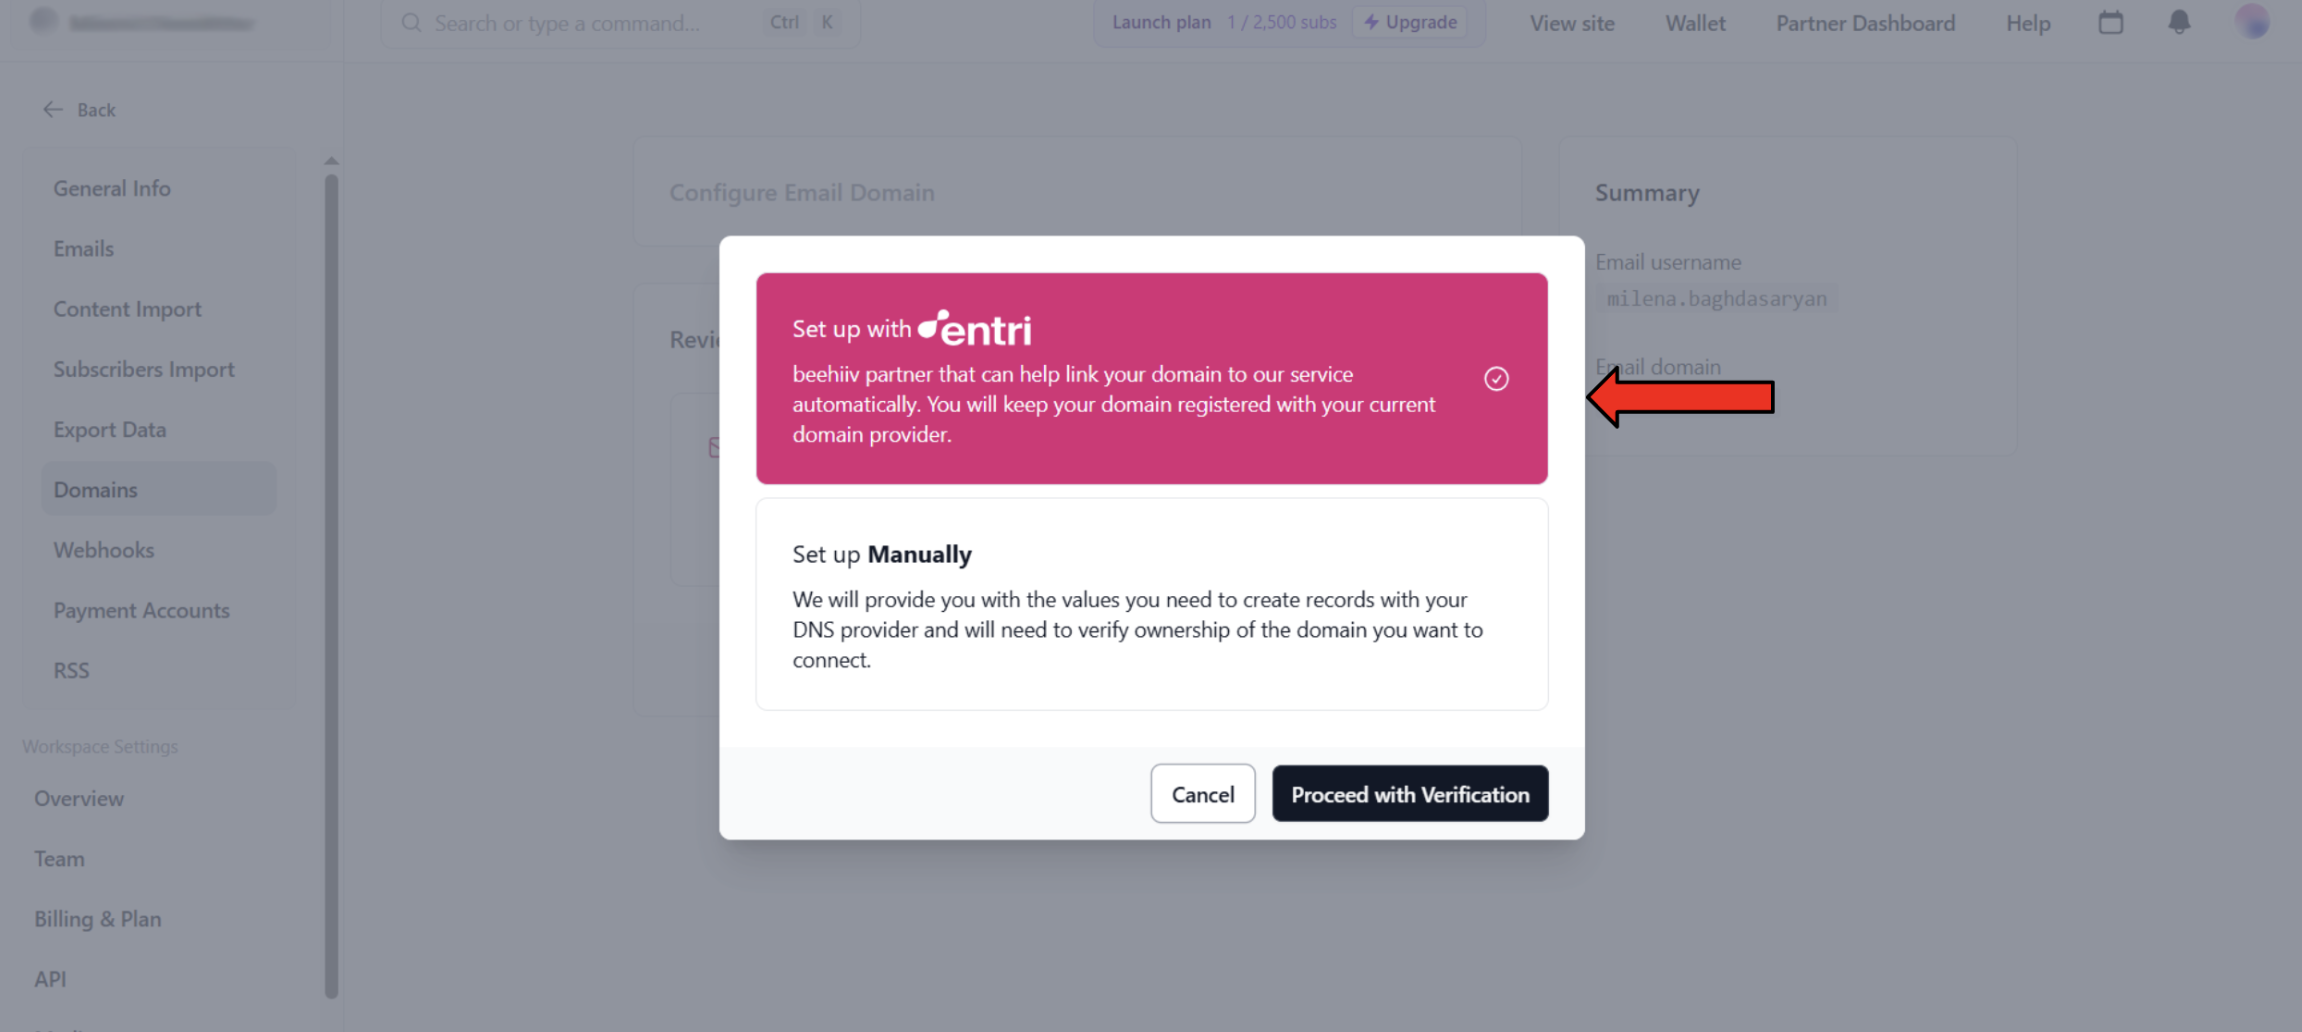Select the checkmark circle on entri option
Screen dimensions: 2302x1032
pos(1496,378)
